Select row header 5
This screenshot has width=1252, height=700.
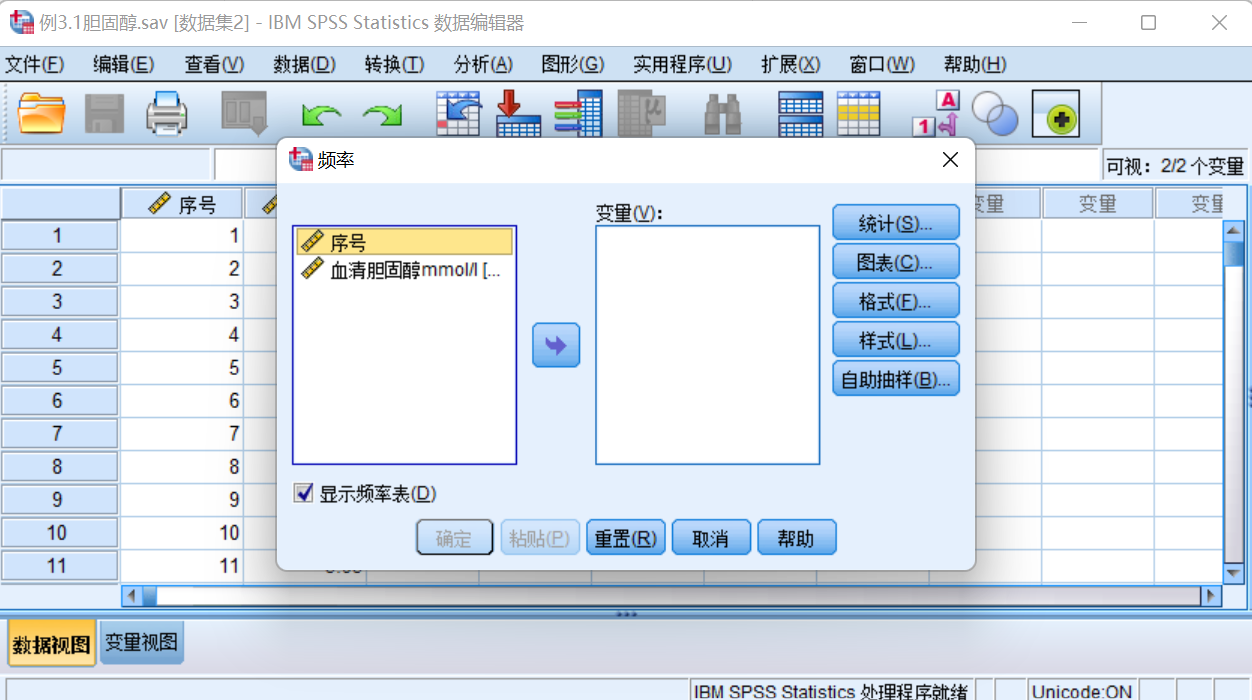pyautogui.click(x=59, y=368)
